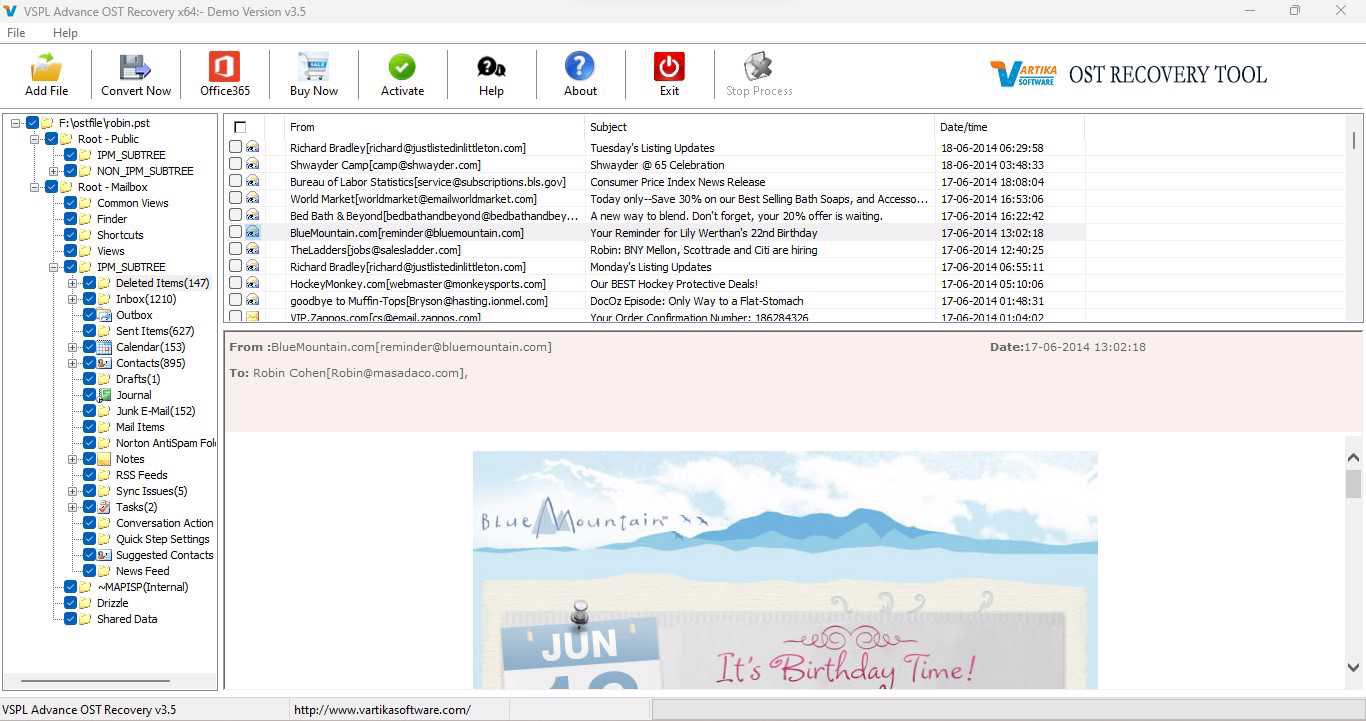
Task: Open the Shared Data folder
Action: tap(127, 619)
